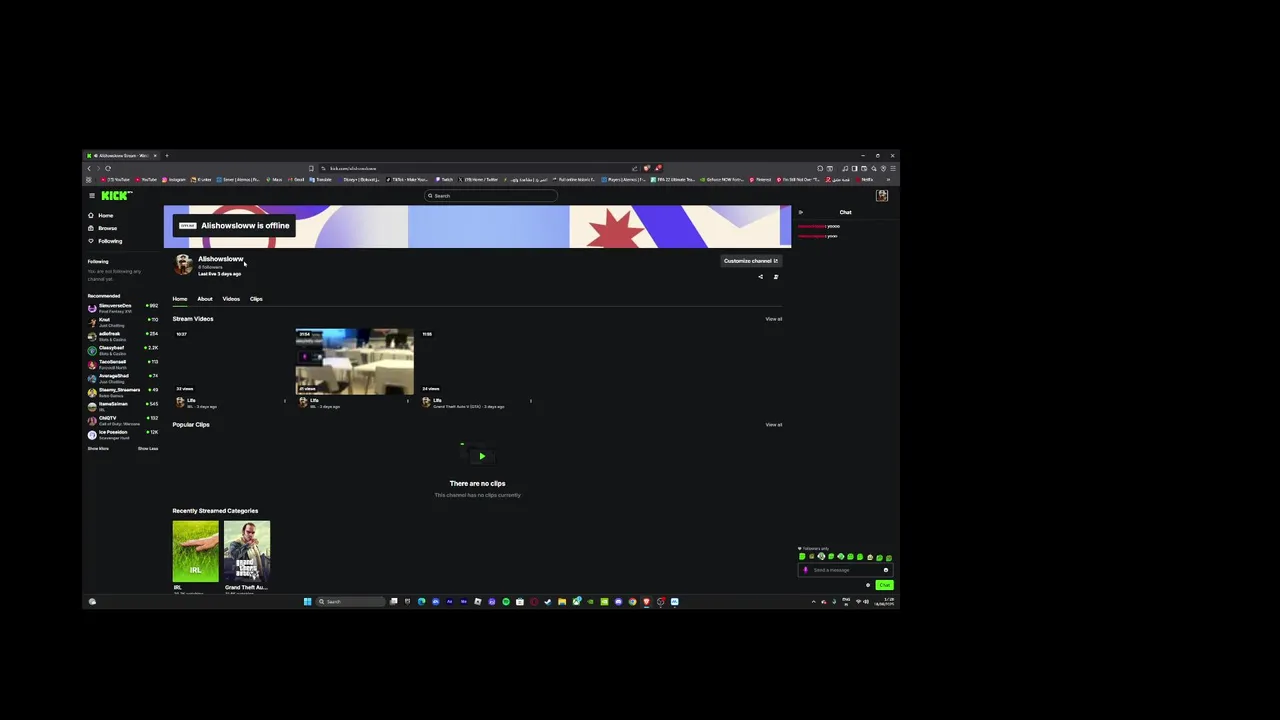
Task: Select AverageShad in Recommended list
Action: click(123, 378)
